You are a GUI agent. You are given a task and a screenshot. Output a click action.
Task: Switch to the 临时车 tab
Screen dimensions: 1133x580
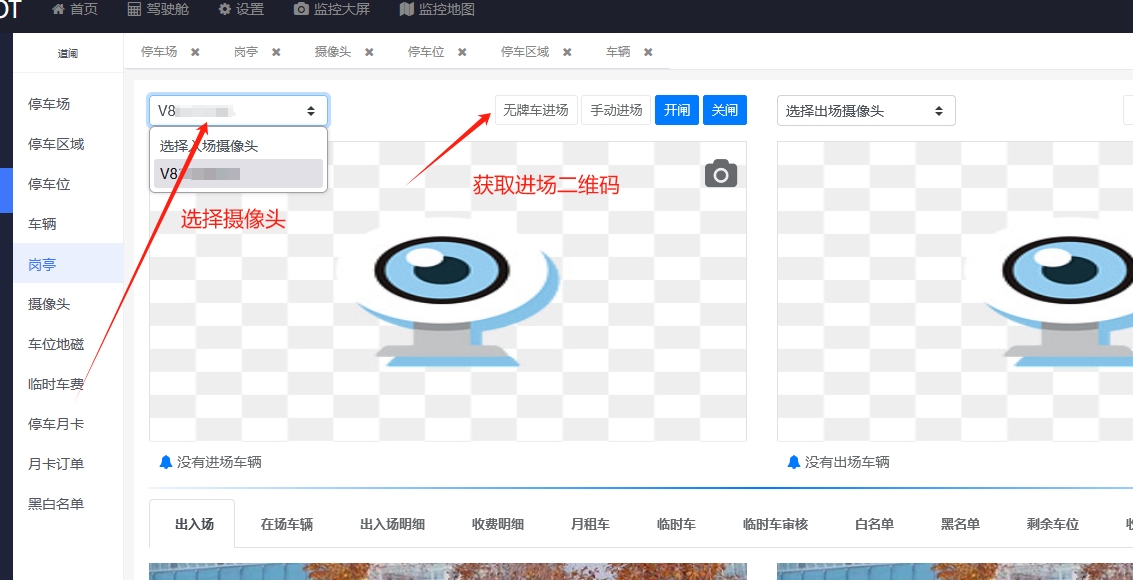click(676, 524)
